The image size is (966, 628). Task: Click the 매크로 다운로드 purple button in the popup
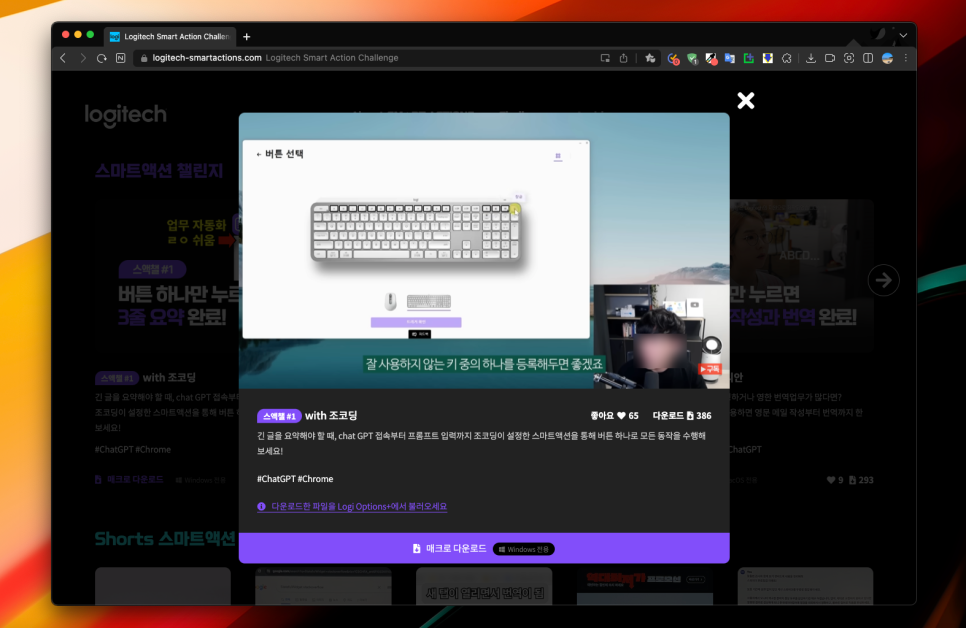(484, 548)
